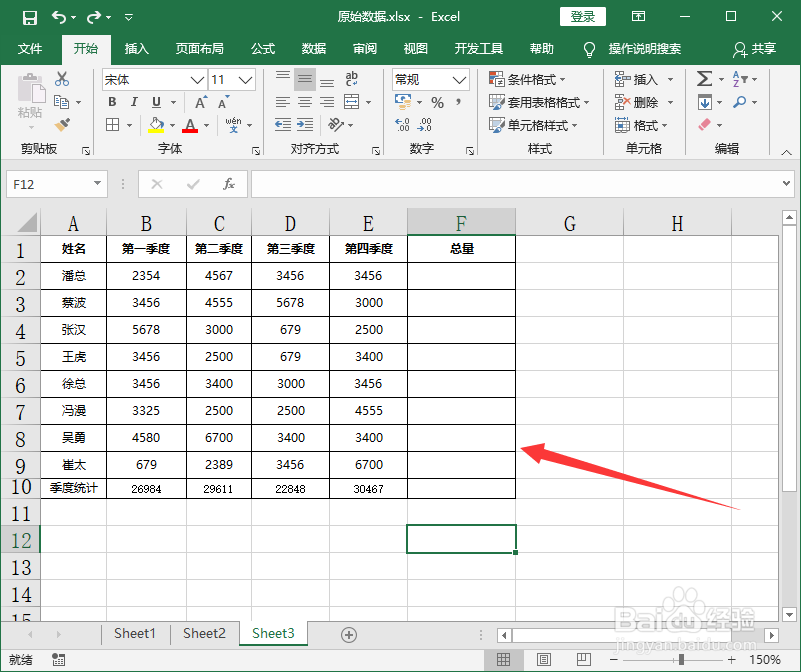801x672 pixels.
Task: Toggle Italic formatting
Action: coord(134,102)
